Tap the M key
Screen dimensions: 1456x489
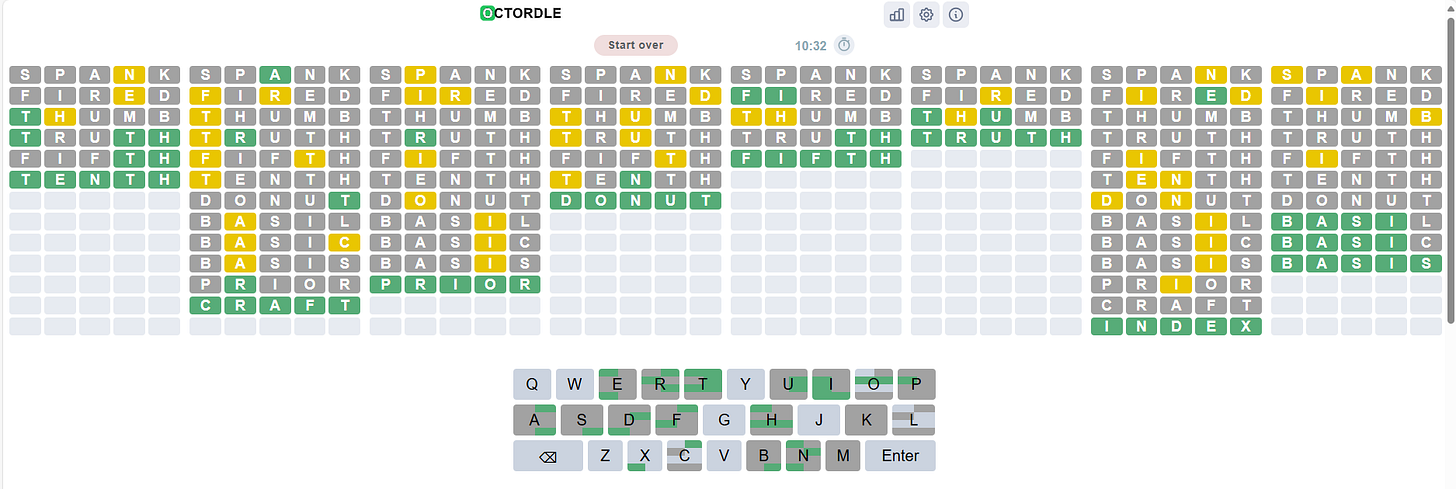point(843,456)
